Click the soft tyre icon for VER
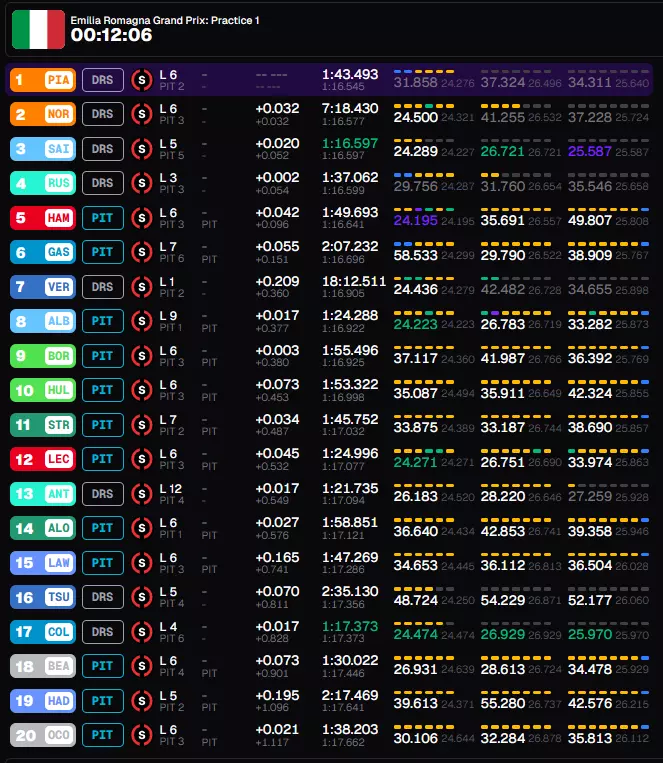The image size is (663, 763). click(142, 287)
